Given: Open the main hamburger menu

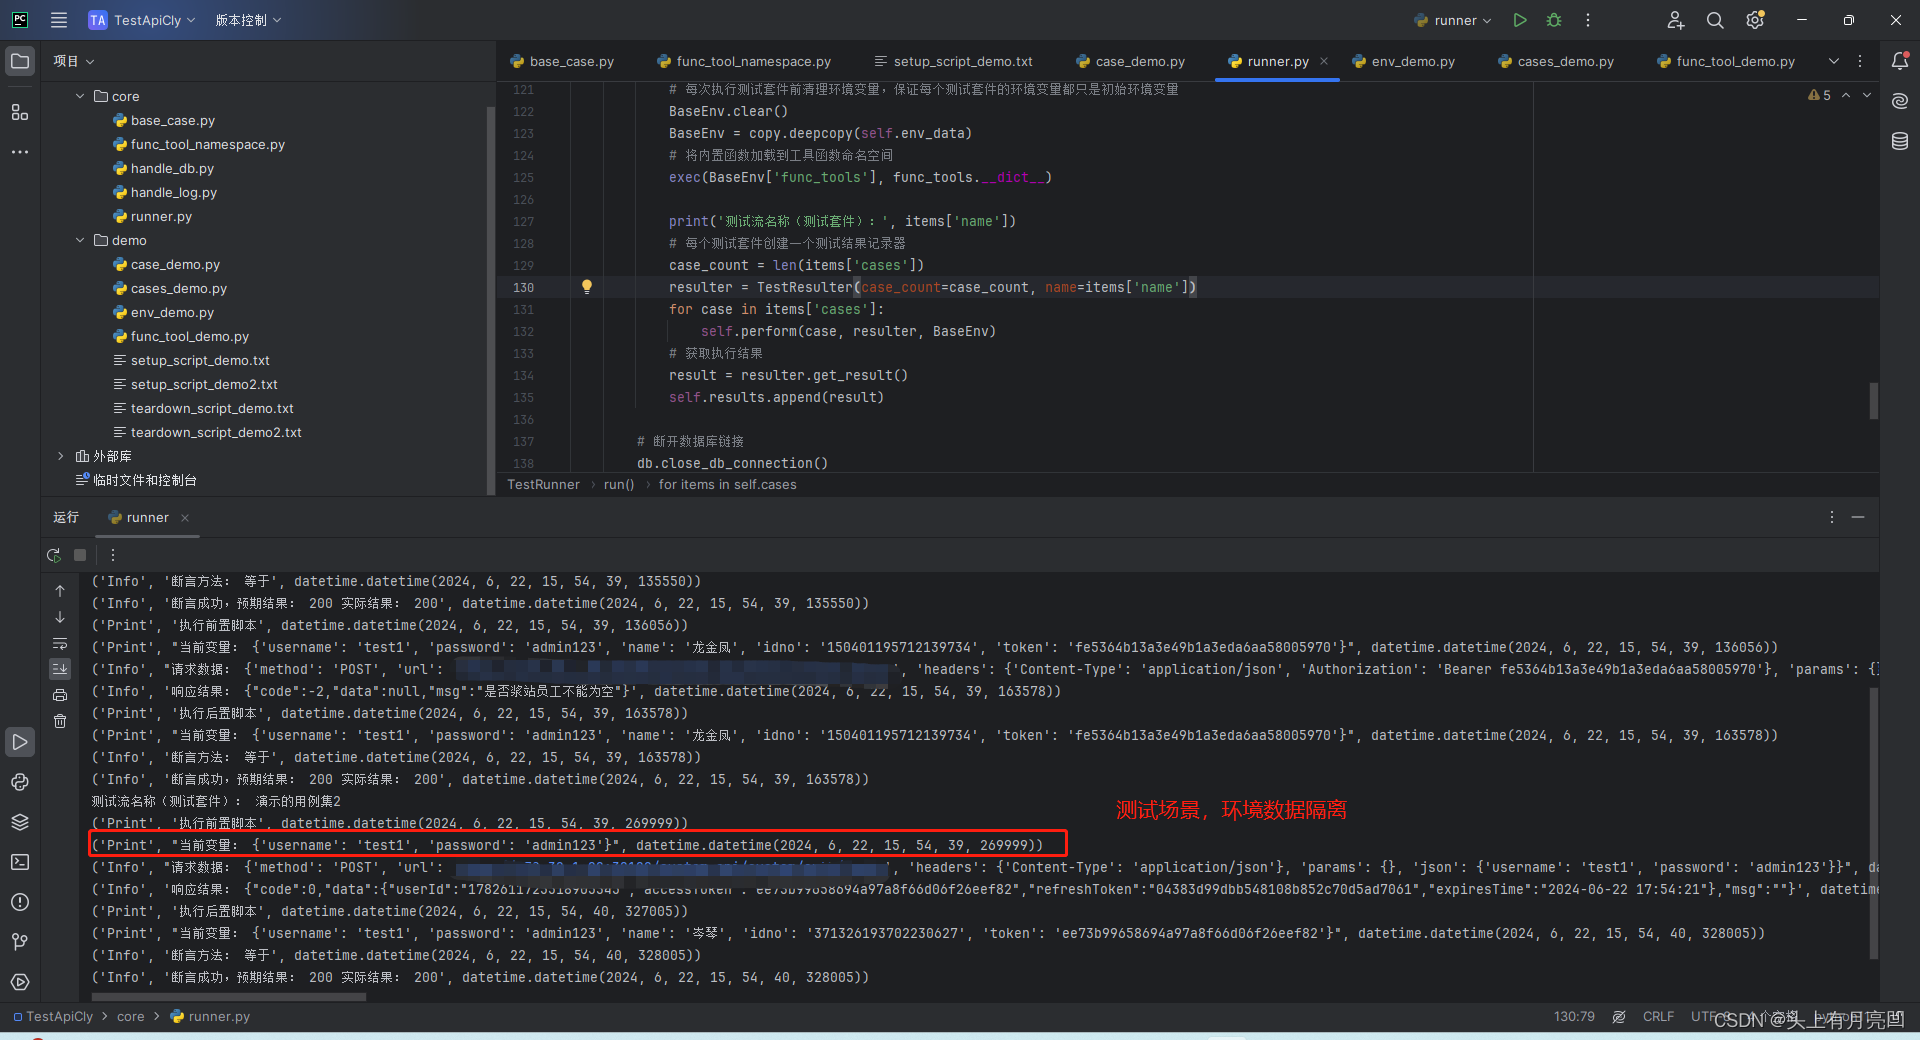Looking at the screenshot, I should 59,20.
